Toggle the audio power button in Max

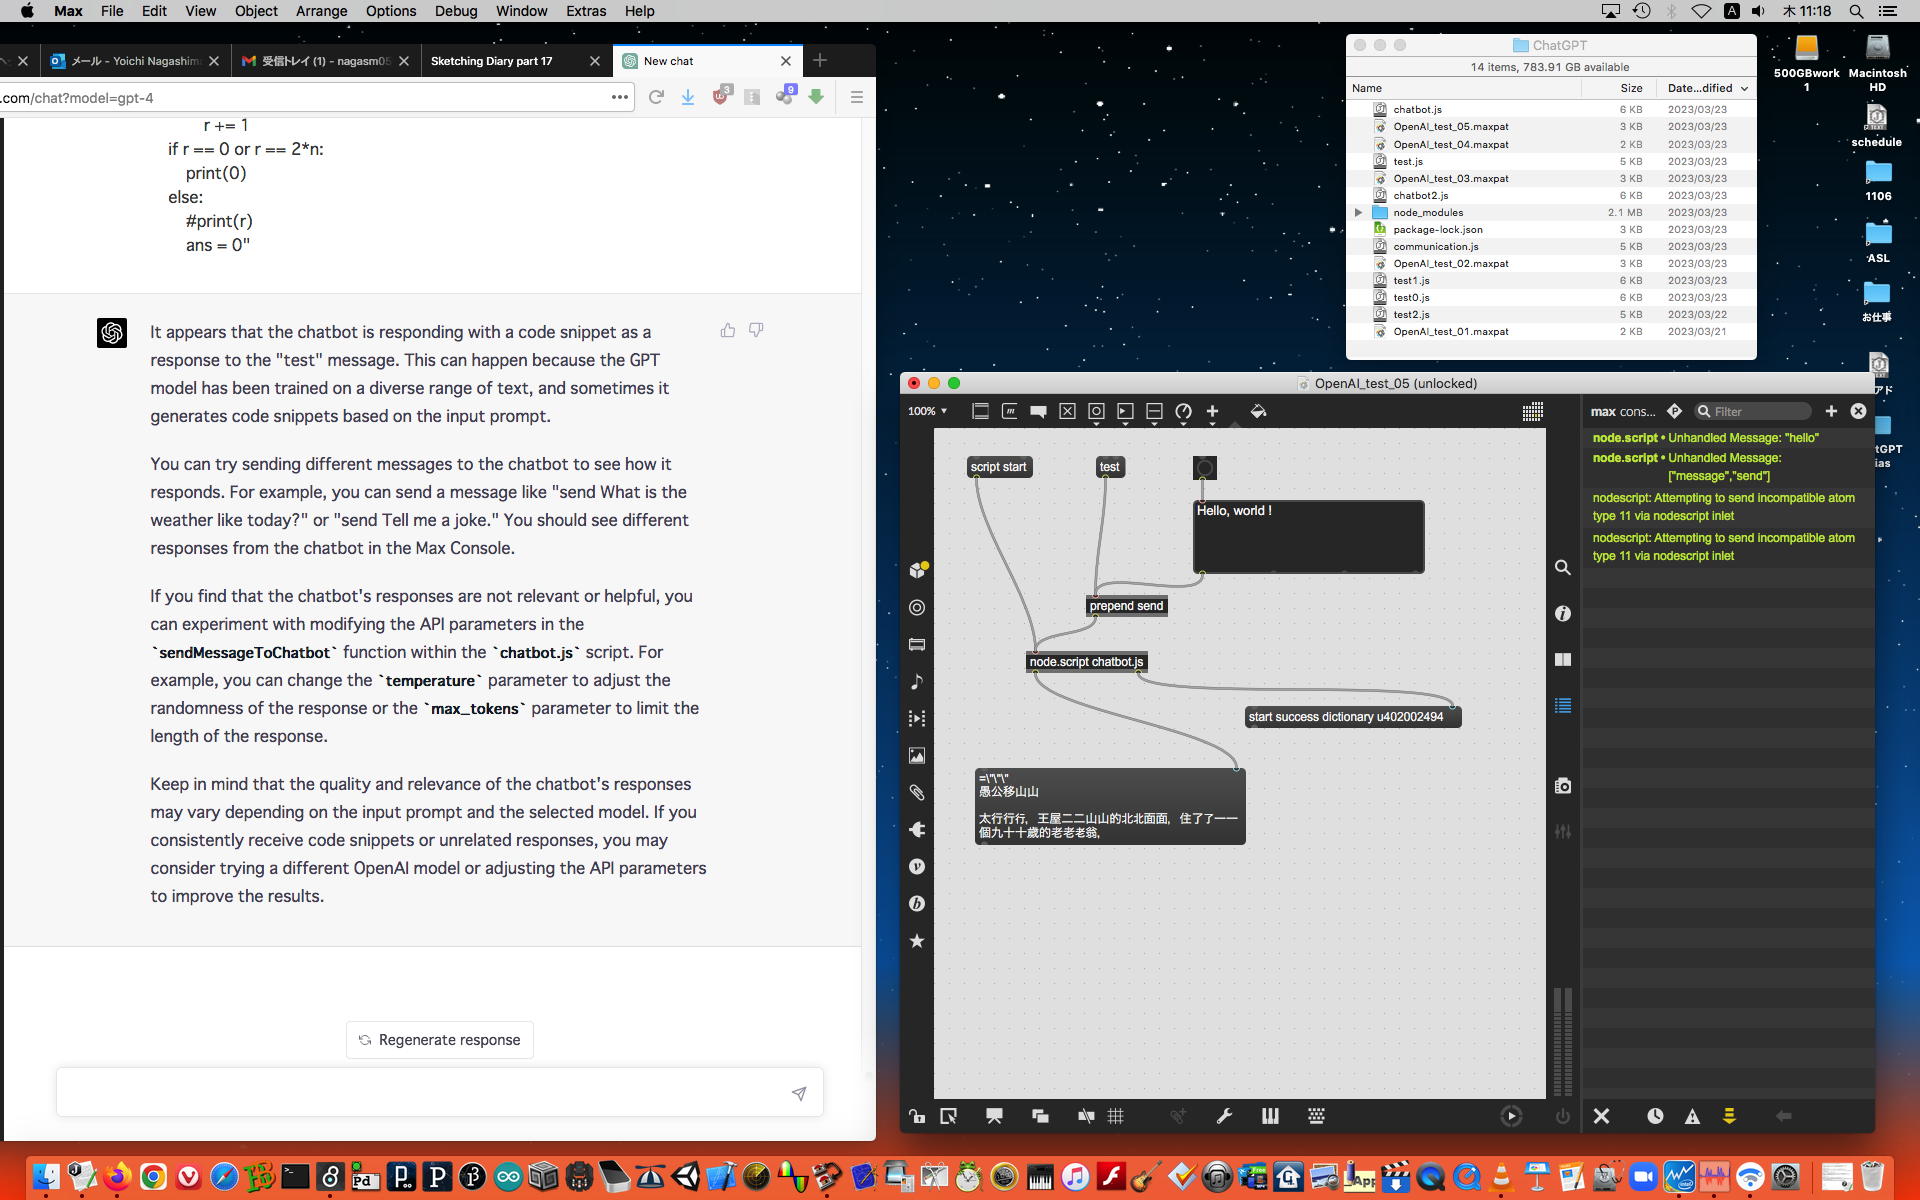point(1562,1116)
